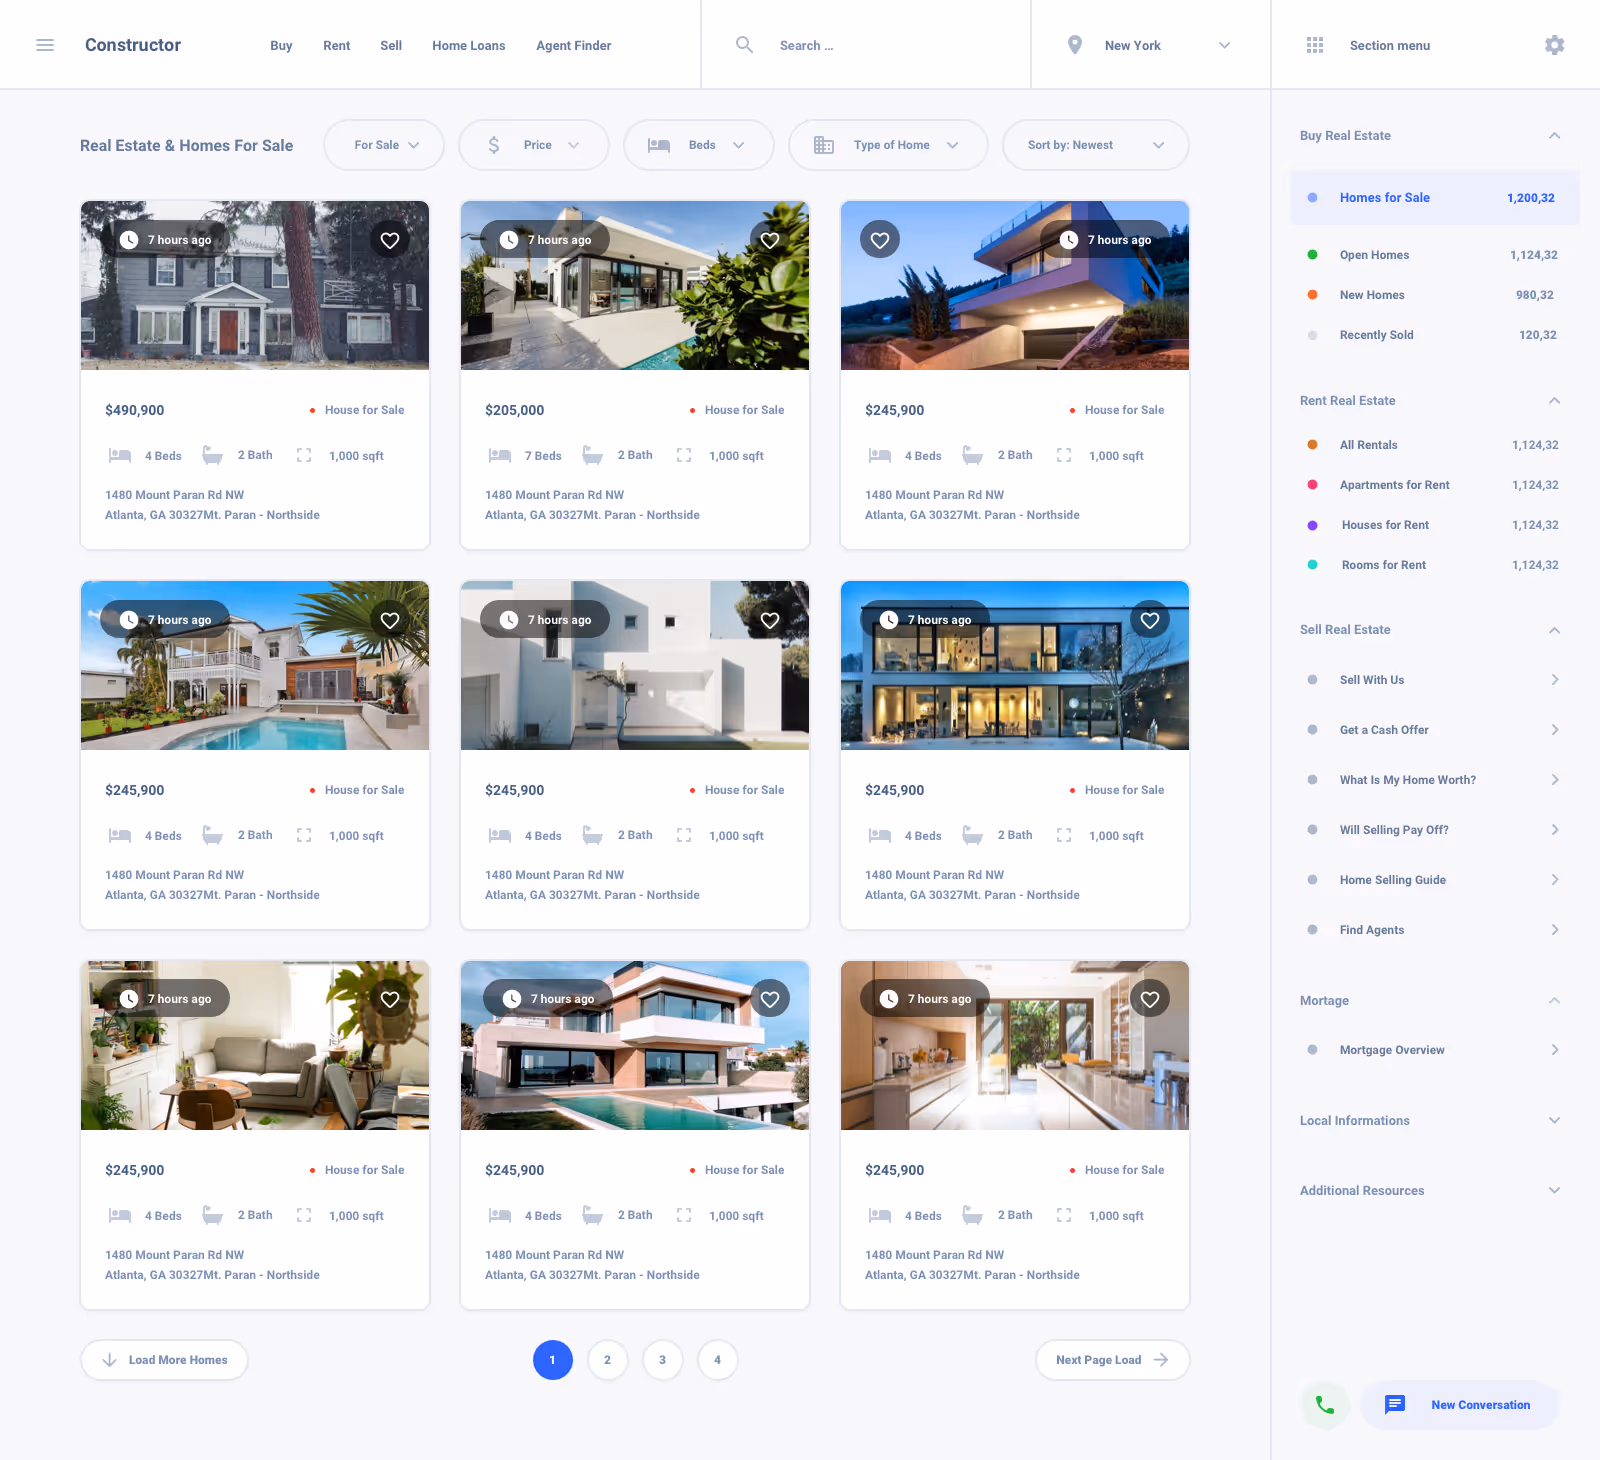
Task: Favorite the living room interior listing
Action: (390, 999)
